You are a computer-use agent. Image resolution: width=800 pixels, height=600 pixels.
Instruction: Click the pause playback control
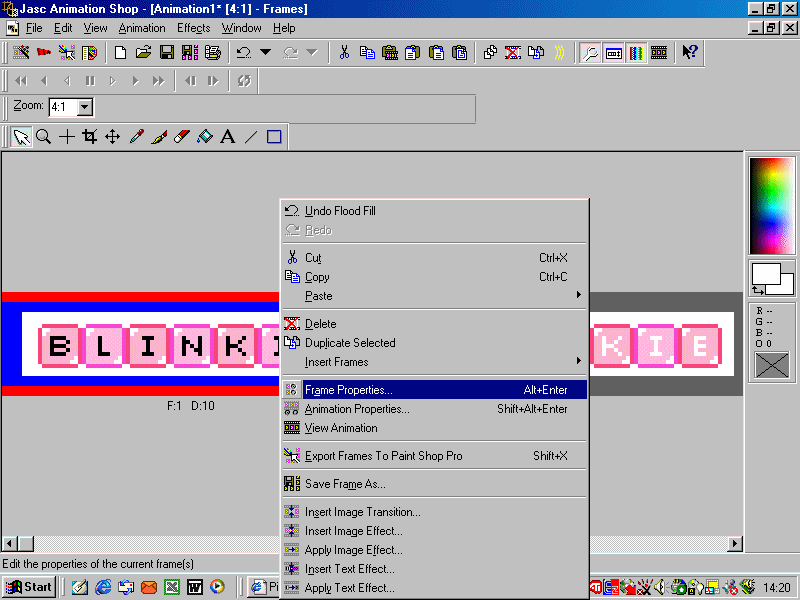pos(90,81)
